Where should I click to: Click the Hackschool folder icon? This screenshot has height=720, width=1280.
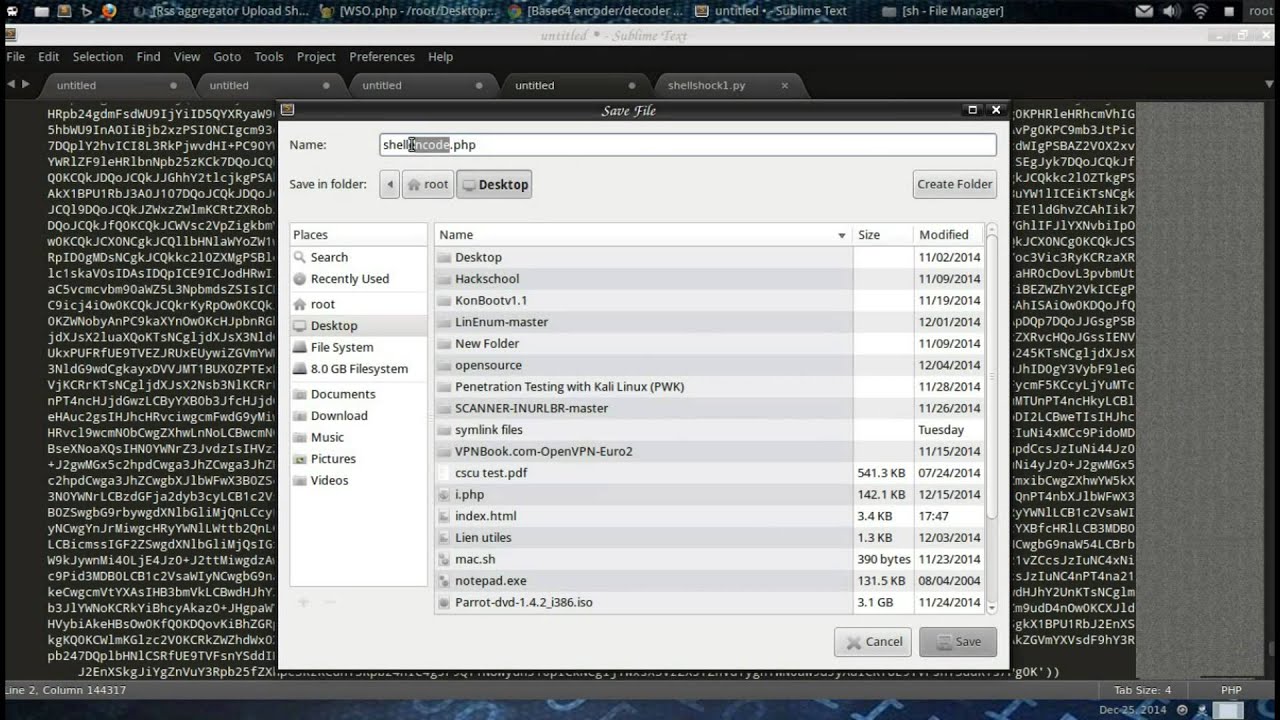pyautogui.click(x=445, y=279)
